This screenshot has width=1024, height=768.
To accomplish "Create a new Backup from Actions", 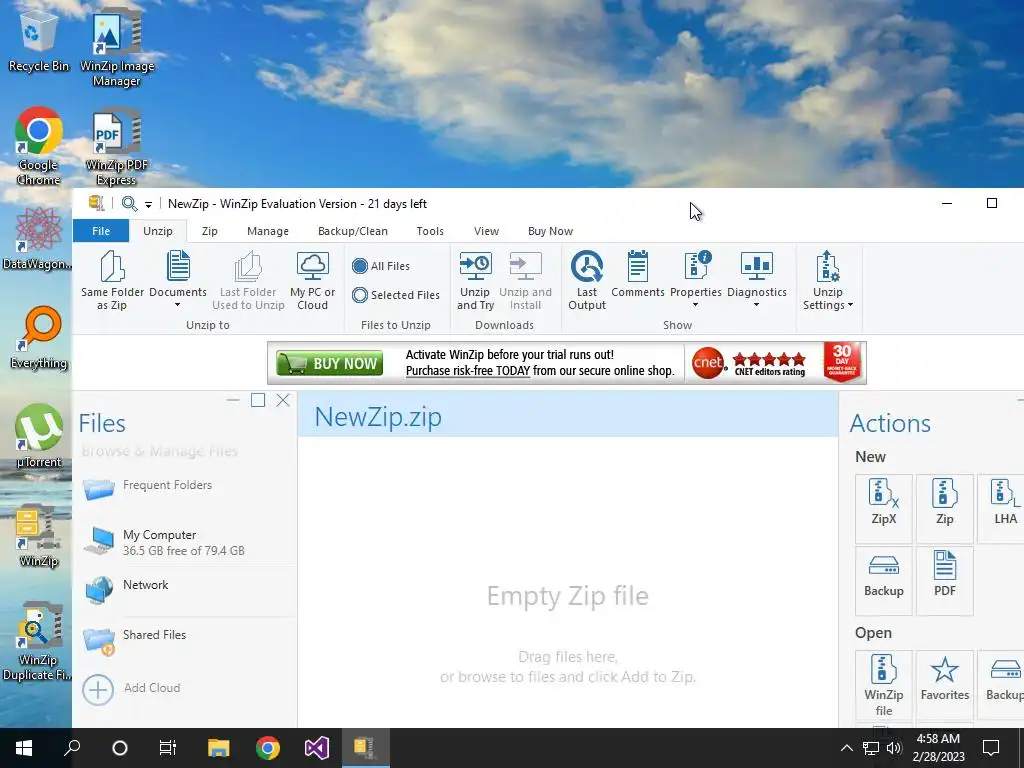I will 884,580.
